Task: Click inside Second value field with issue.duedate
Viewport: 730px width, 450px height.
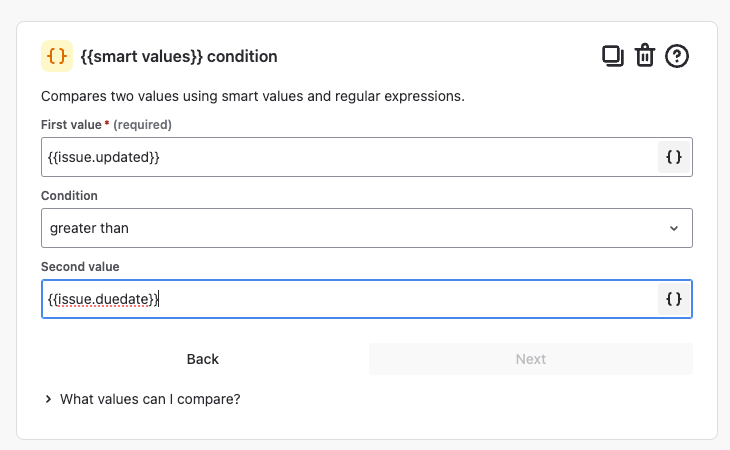Action: pyautogui.click(x=349, y=299)
